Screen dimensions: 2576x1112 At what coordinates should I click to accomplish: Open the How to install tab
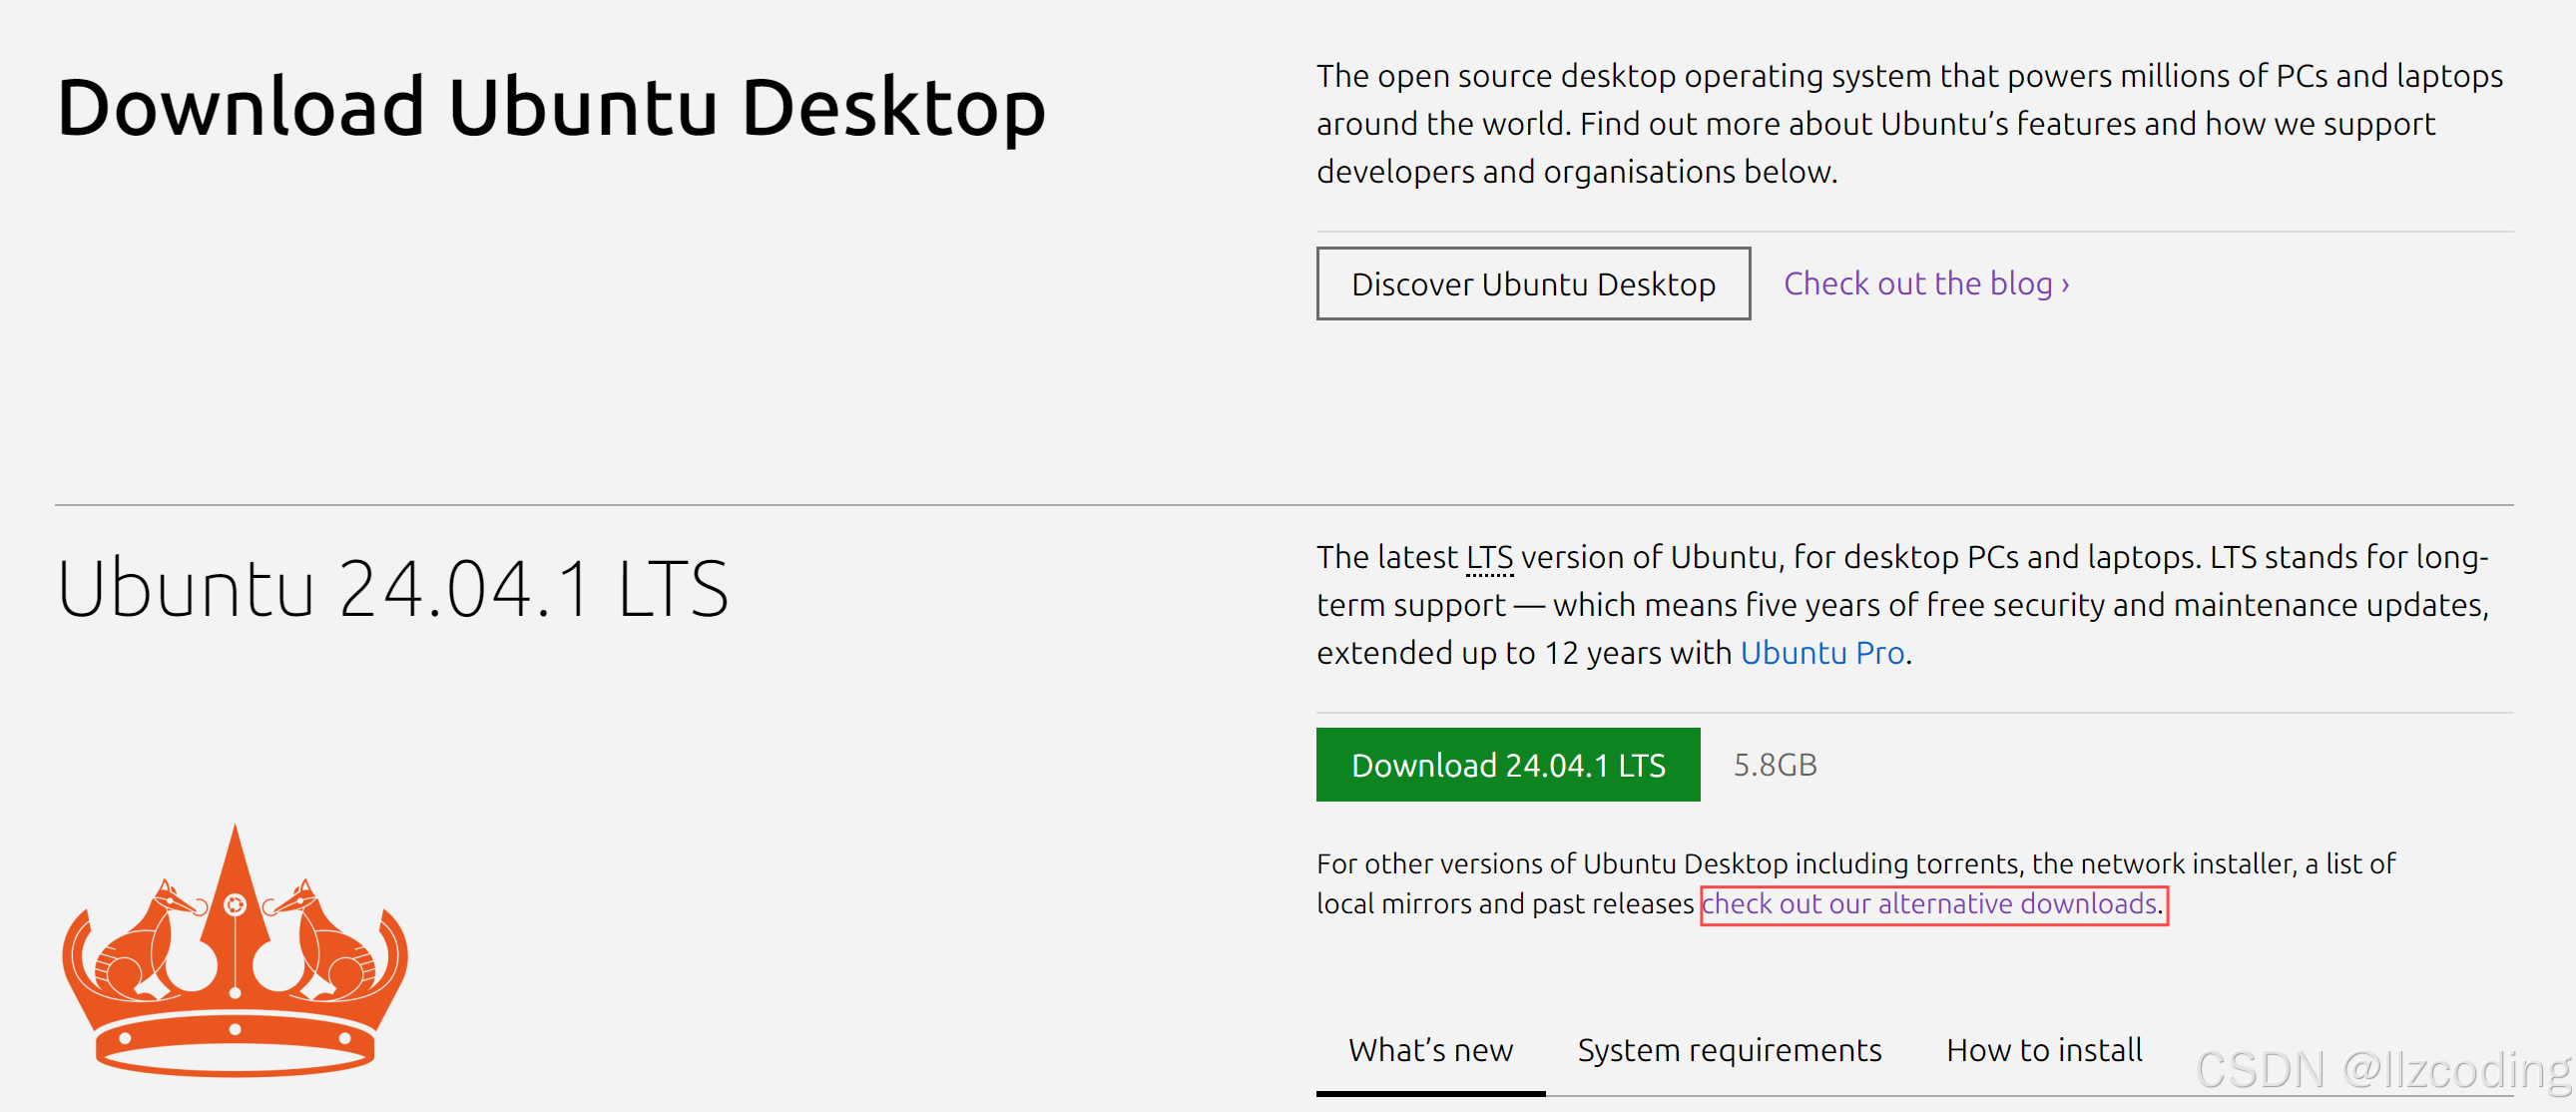pos(2044,1051)
